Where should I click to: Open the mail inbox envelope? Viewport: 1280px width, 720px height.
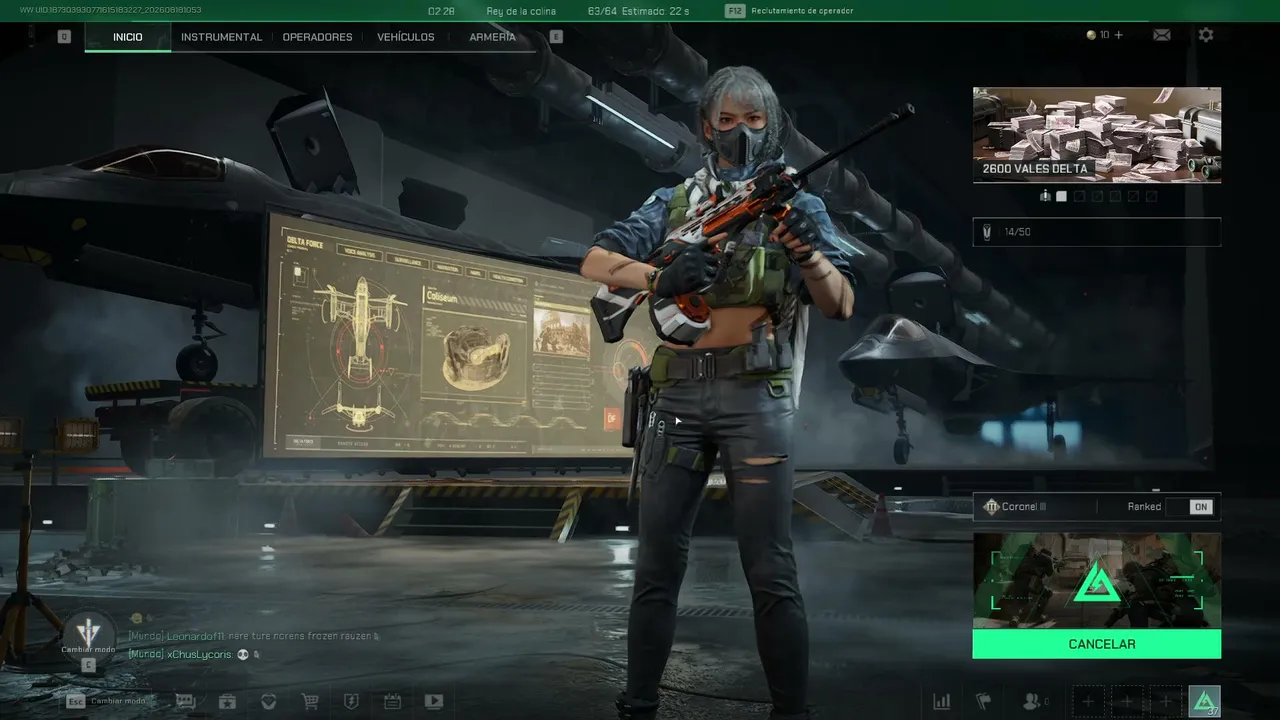1161,35
